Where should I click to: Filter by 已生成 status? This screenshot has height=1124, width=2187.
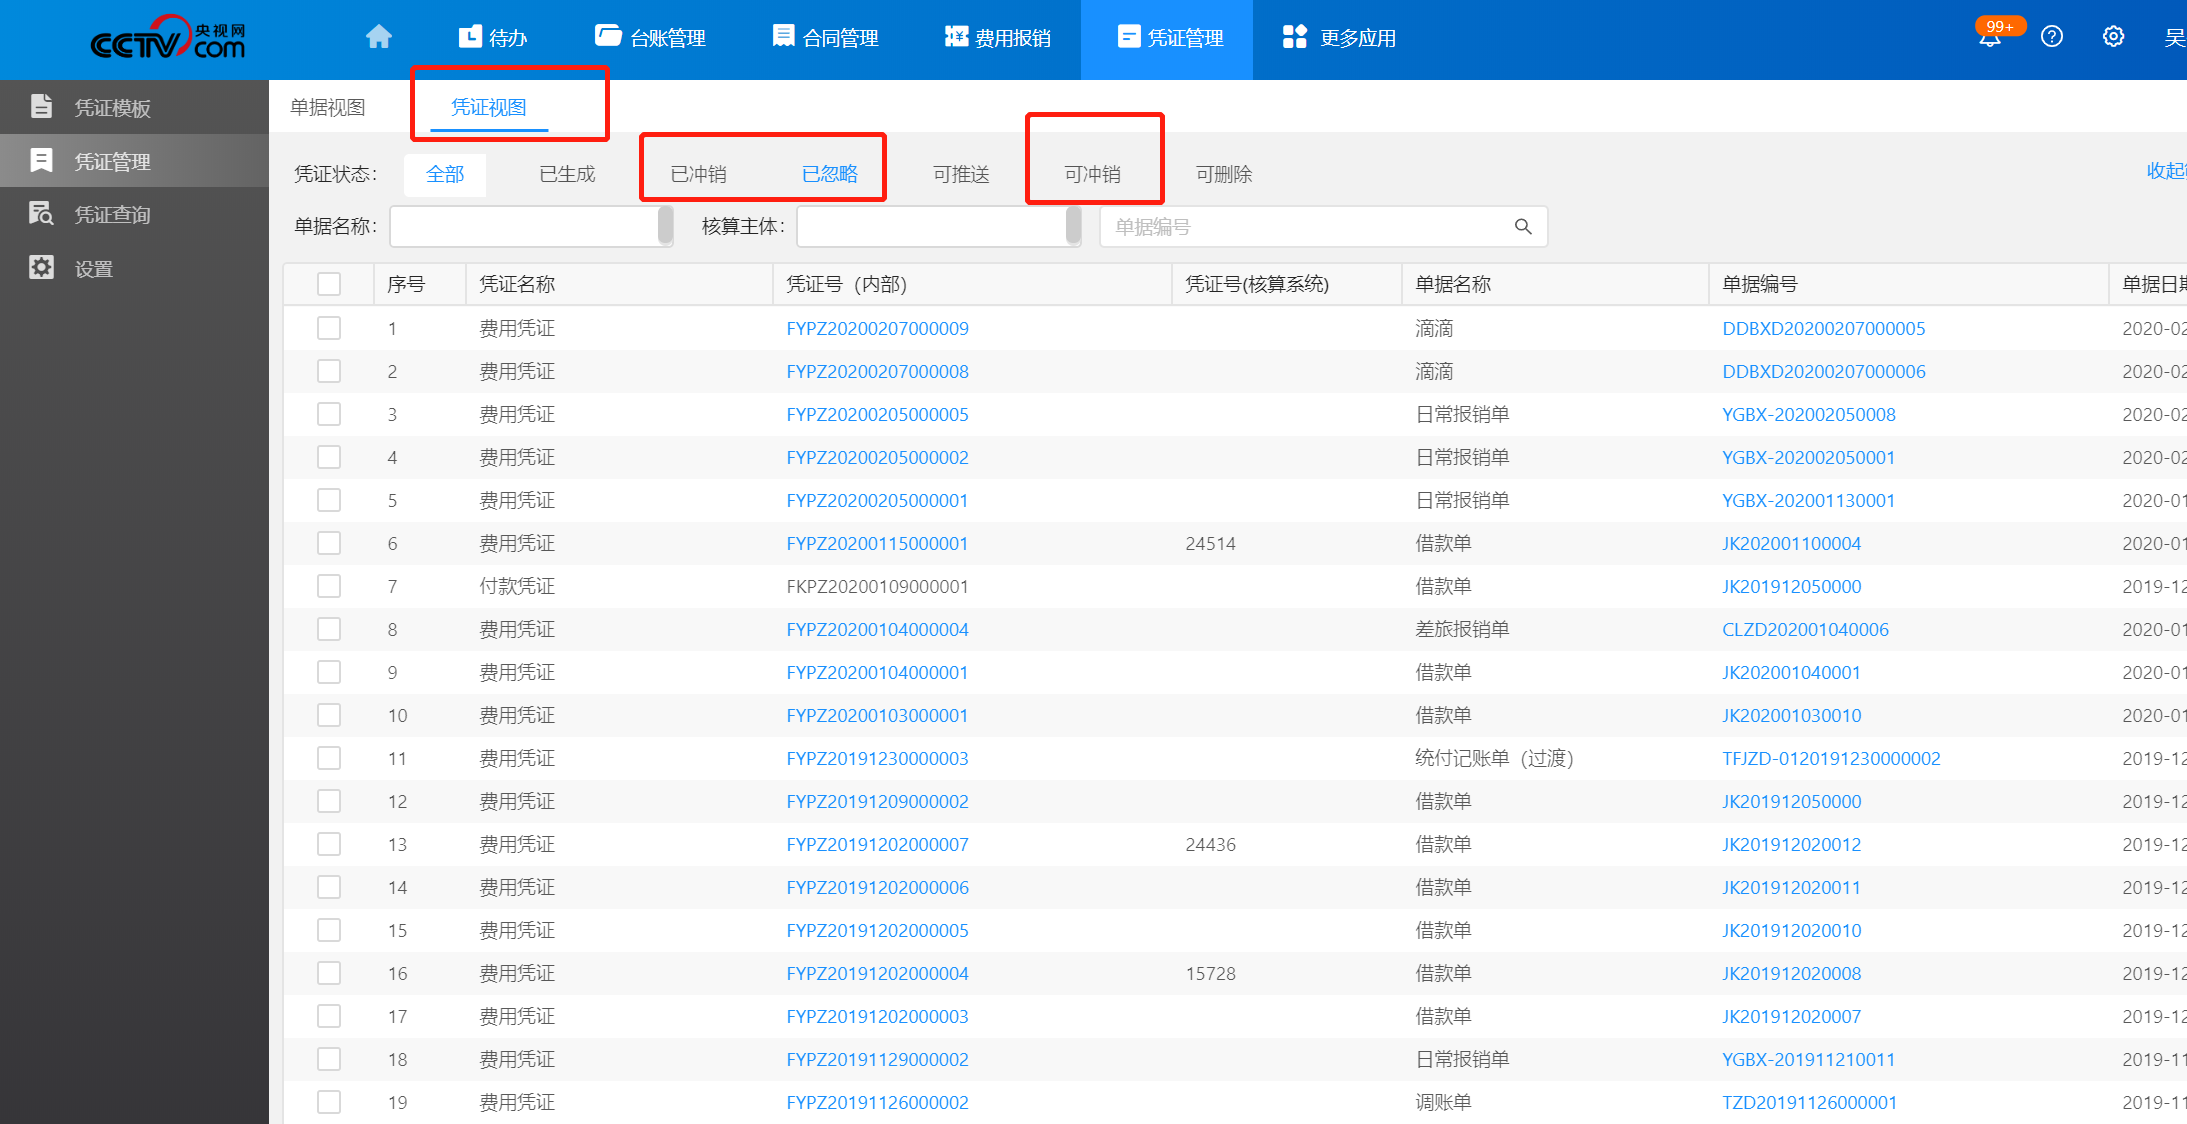coord(567,174)
